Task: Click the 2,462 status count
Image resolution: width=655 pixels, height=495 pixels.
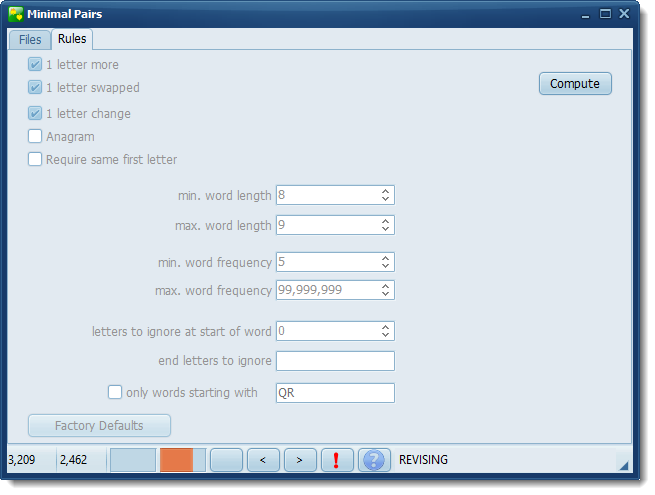Action: pyautogui.click(x=73, y=460)
